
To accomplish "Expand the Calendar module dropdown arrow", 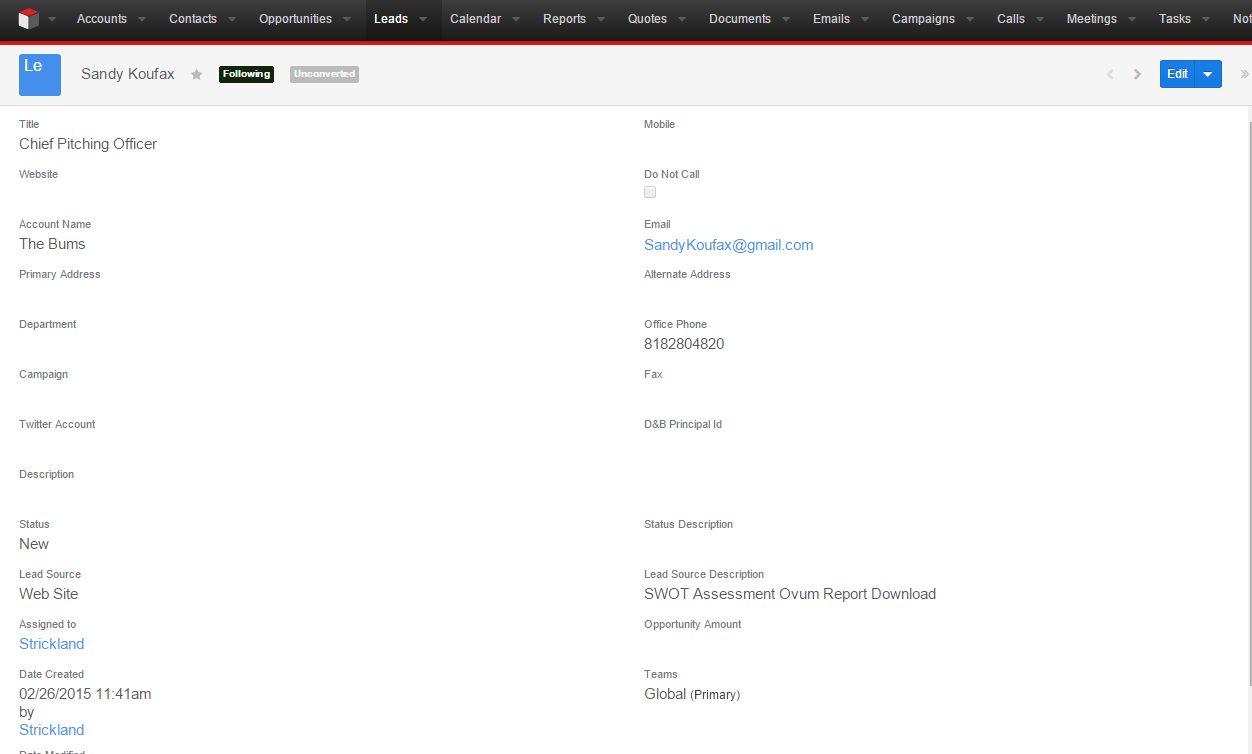I will (x=516, y=19).
